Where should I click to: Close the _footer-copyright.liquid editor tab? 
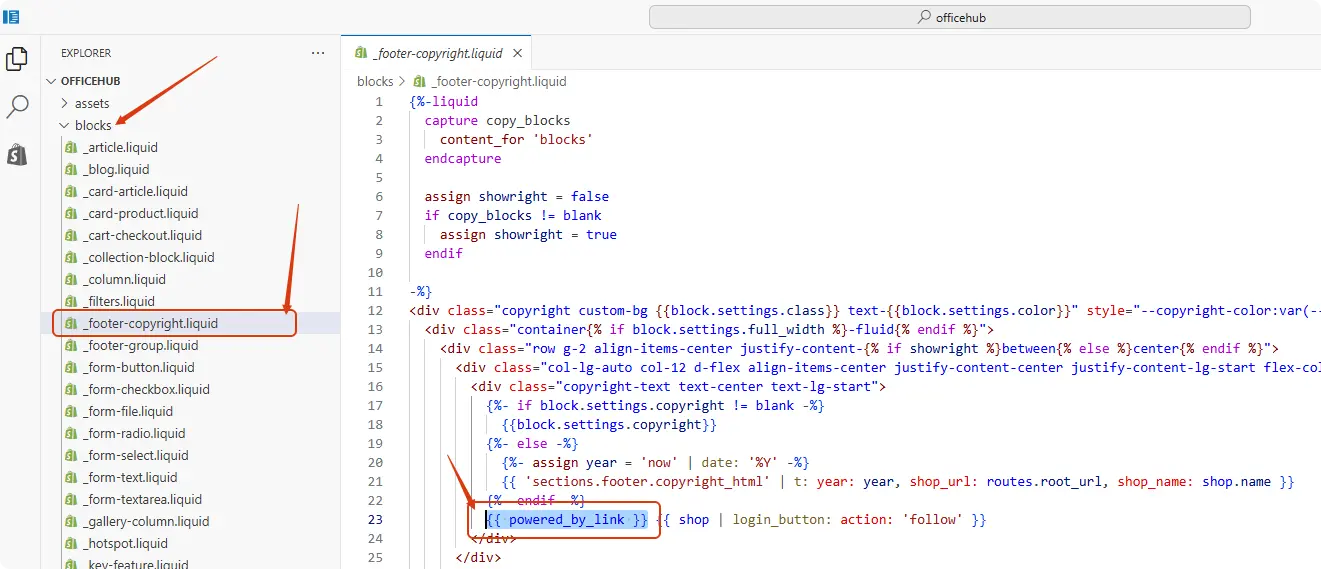(x=519, y=53)
